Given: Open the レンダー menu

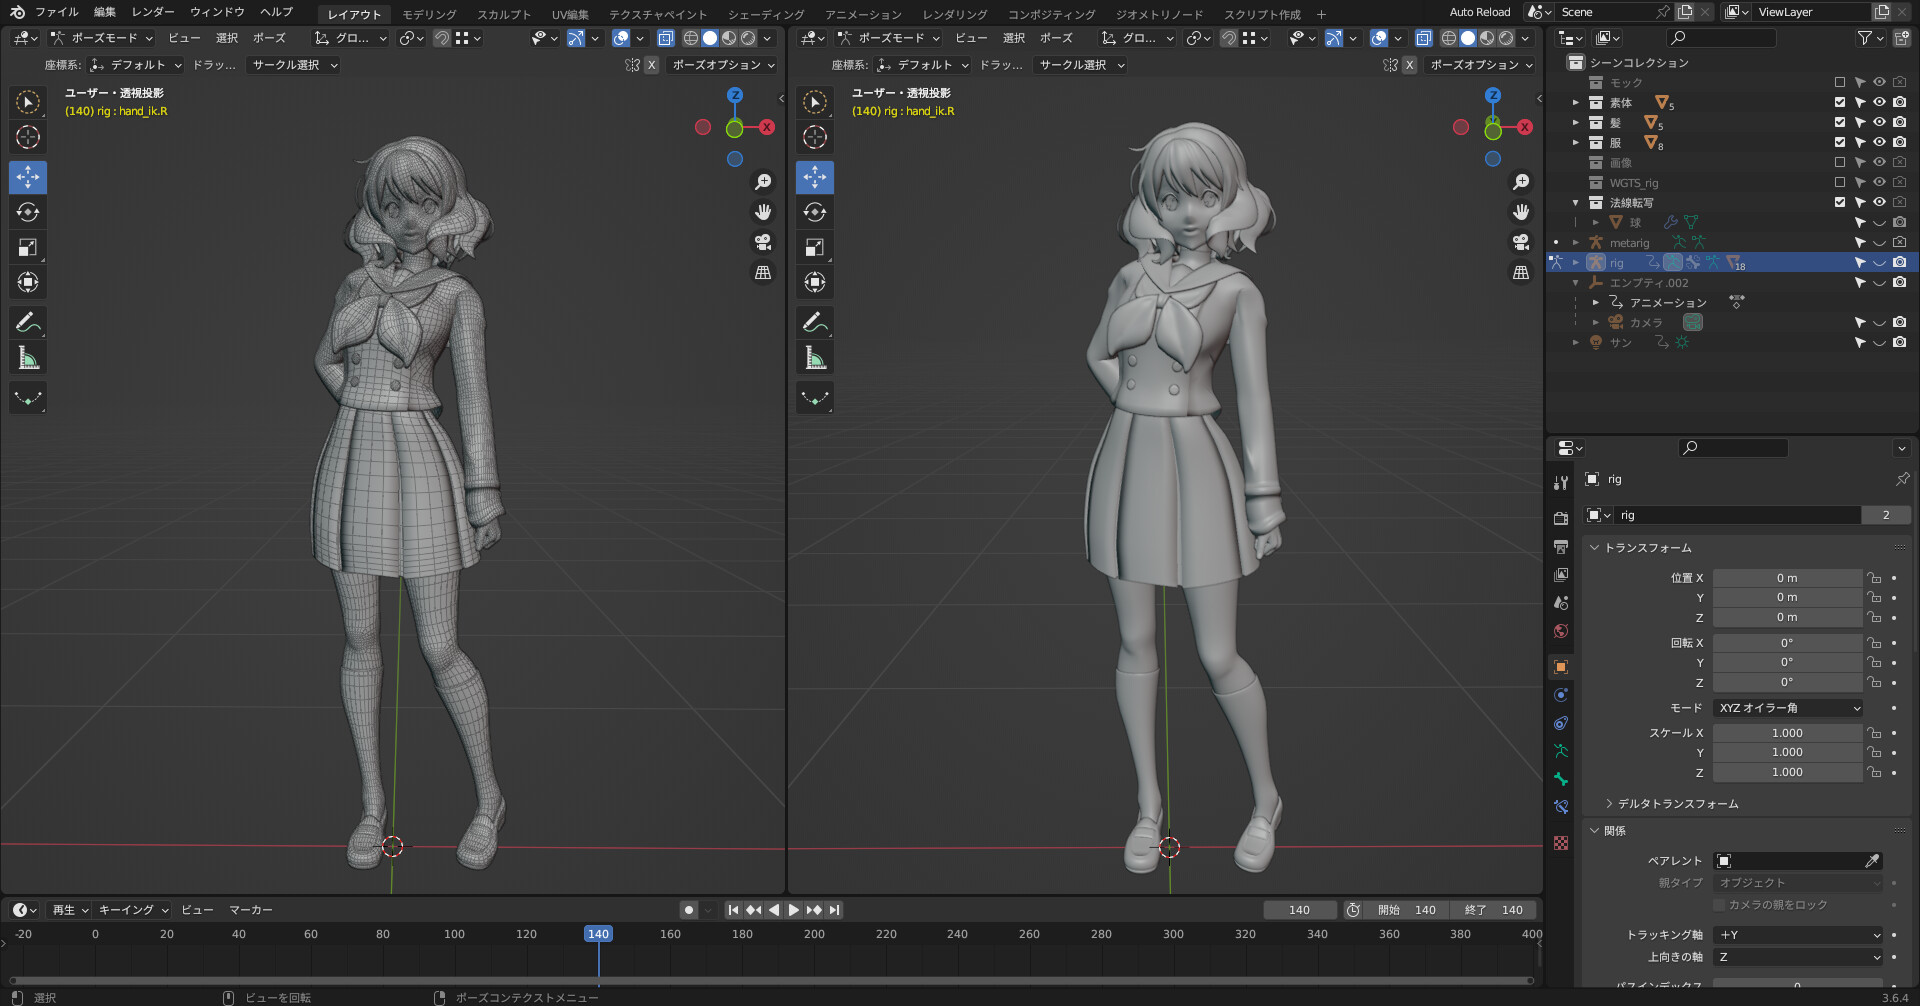Looking at the screenshot, I should tap(153, 12).
